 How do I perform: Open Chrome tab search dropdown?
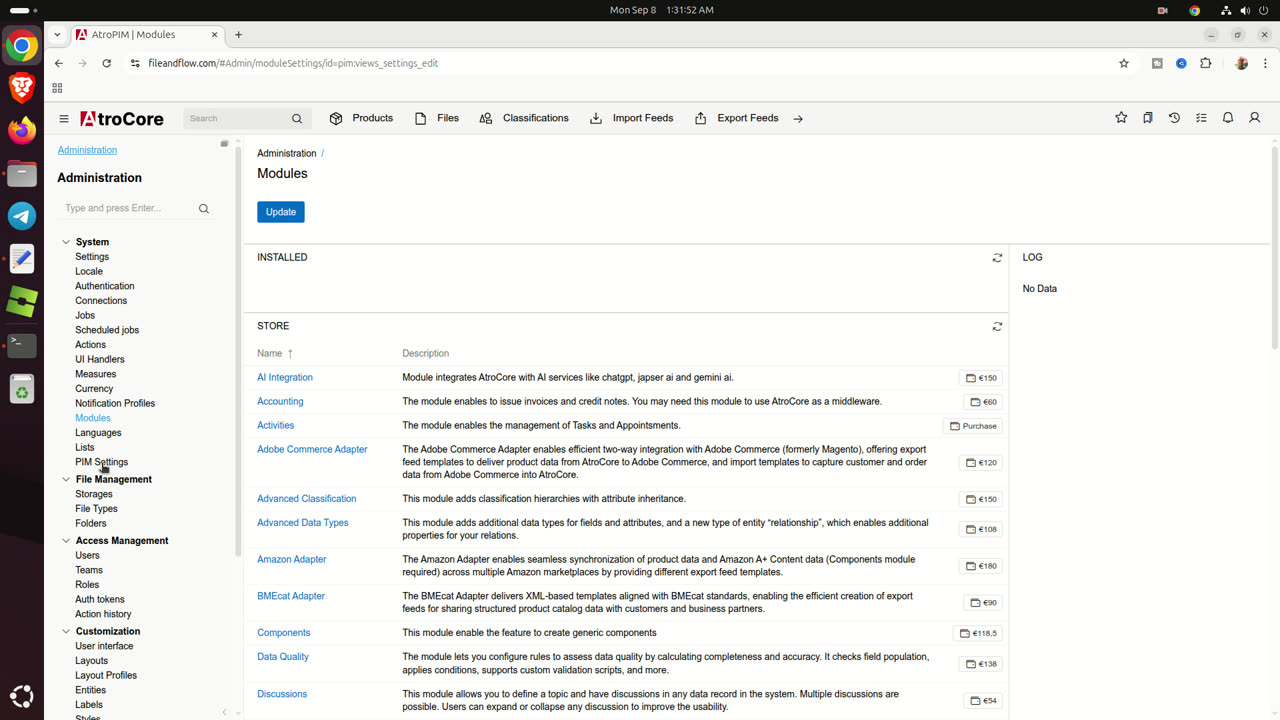click(57, 34)
